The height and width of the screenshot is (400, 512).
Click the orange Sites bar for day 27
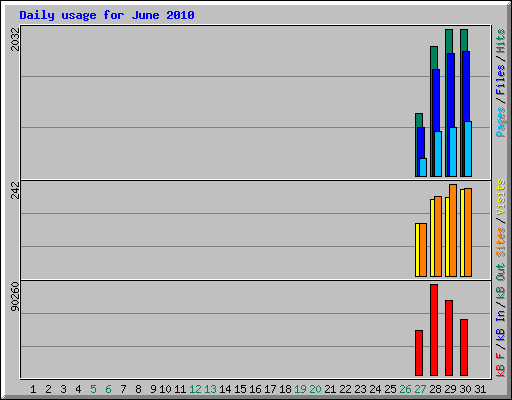[x=423, y=250]
